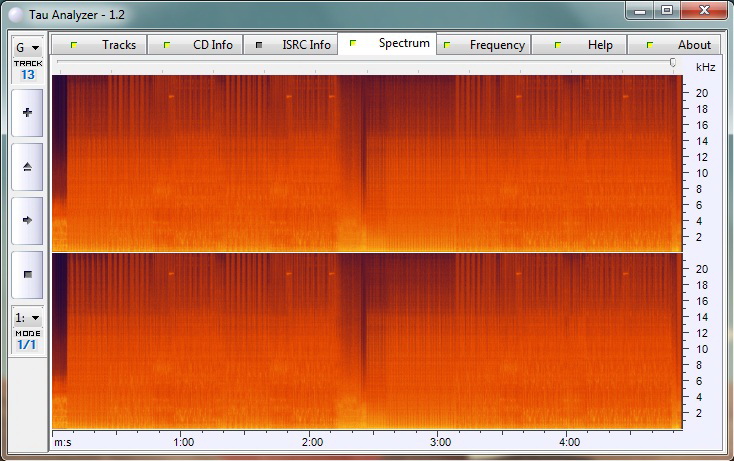Click the lower channel spectrogram

point(367,341)
